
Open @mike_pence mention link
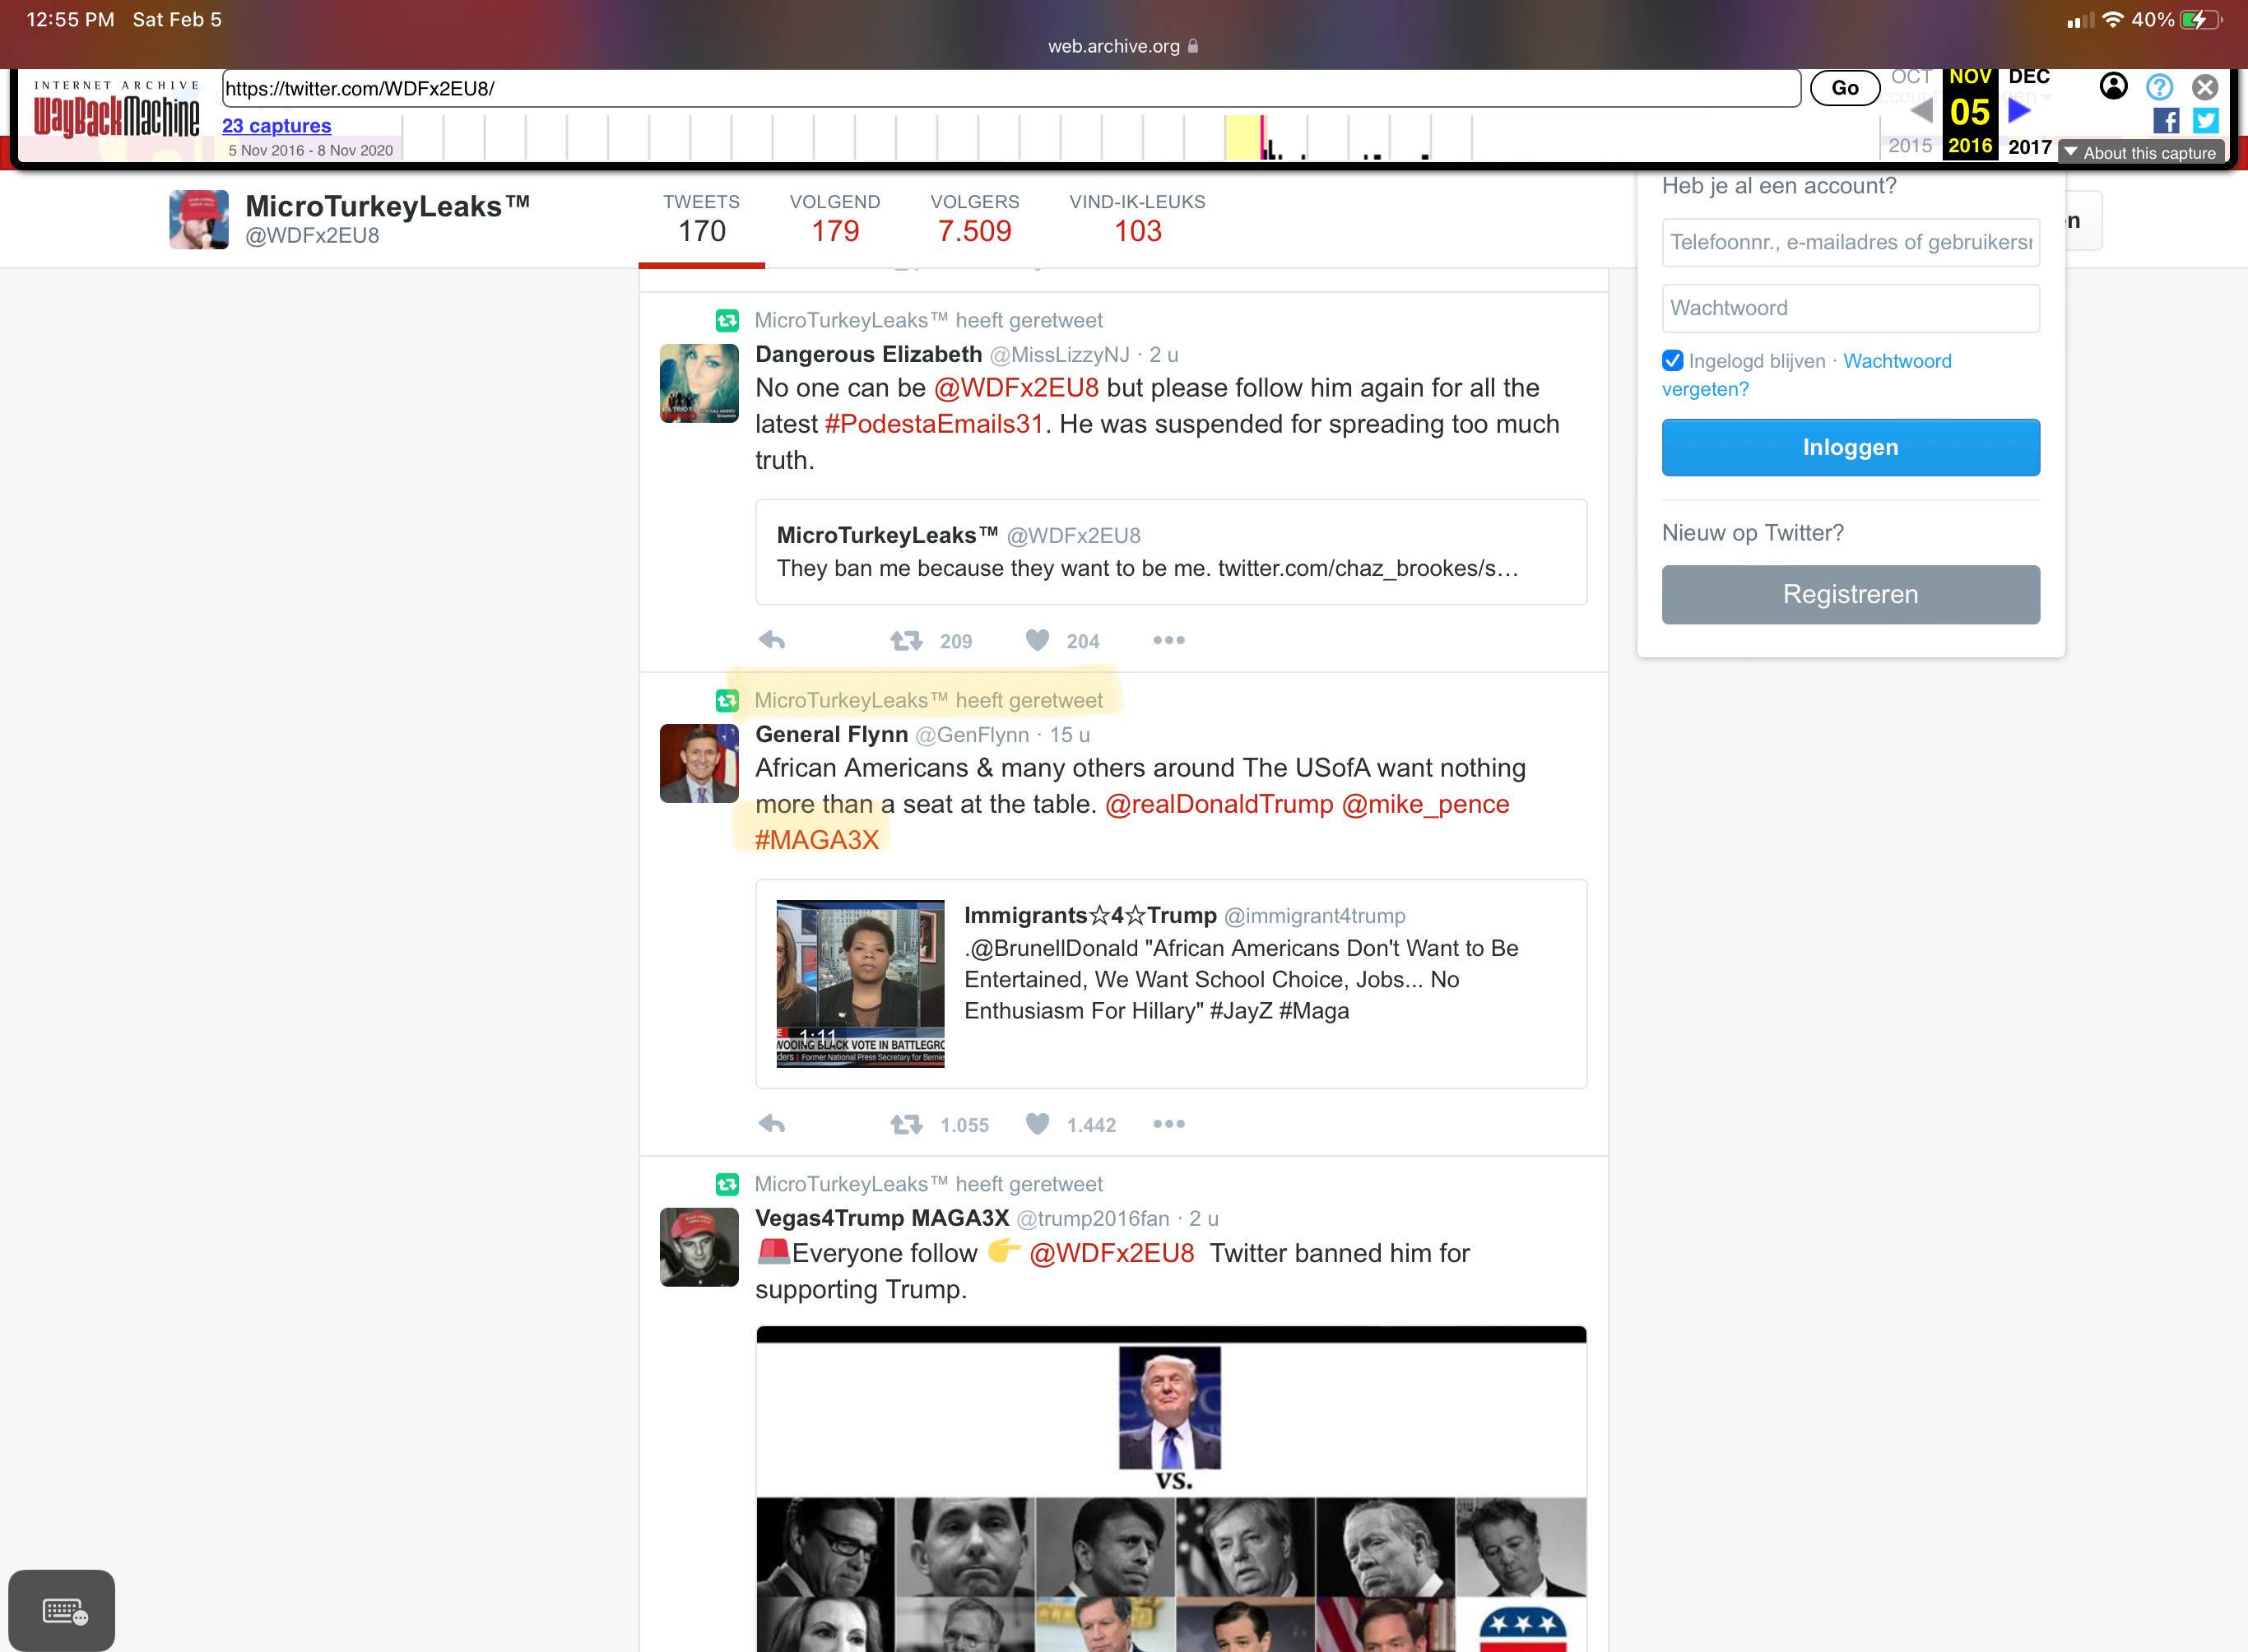(1425, 804)
